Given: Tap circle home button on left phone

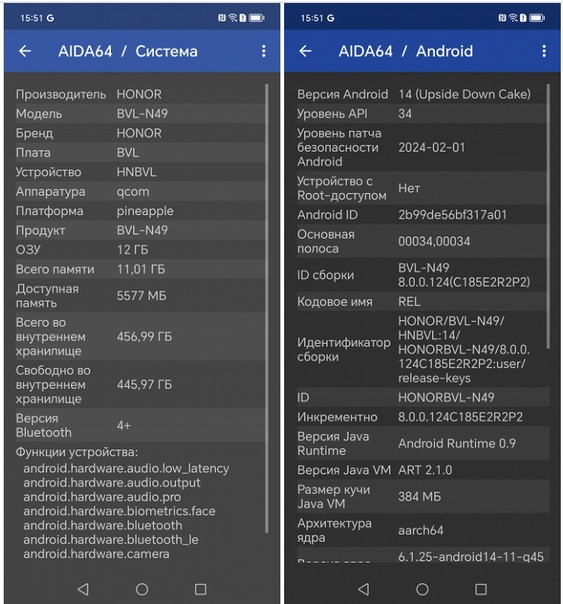Looking at the screenshot, I should pos(142,589).
